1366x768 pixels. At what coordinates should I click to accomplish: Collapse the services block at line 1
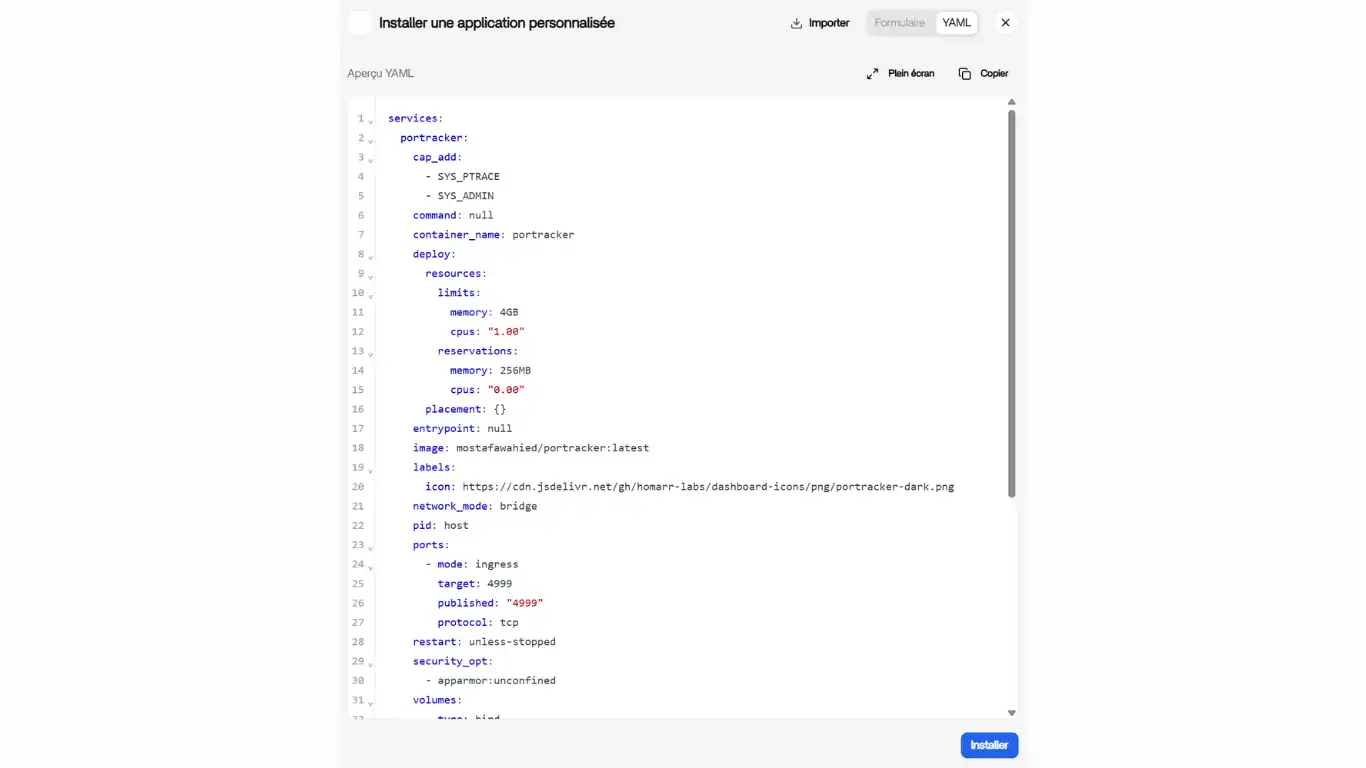(371, 121)
